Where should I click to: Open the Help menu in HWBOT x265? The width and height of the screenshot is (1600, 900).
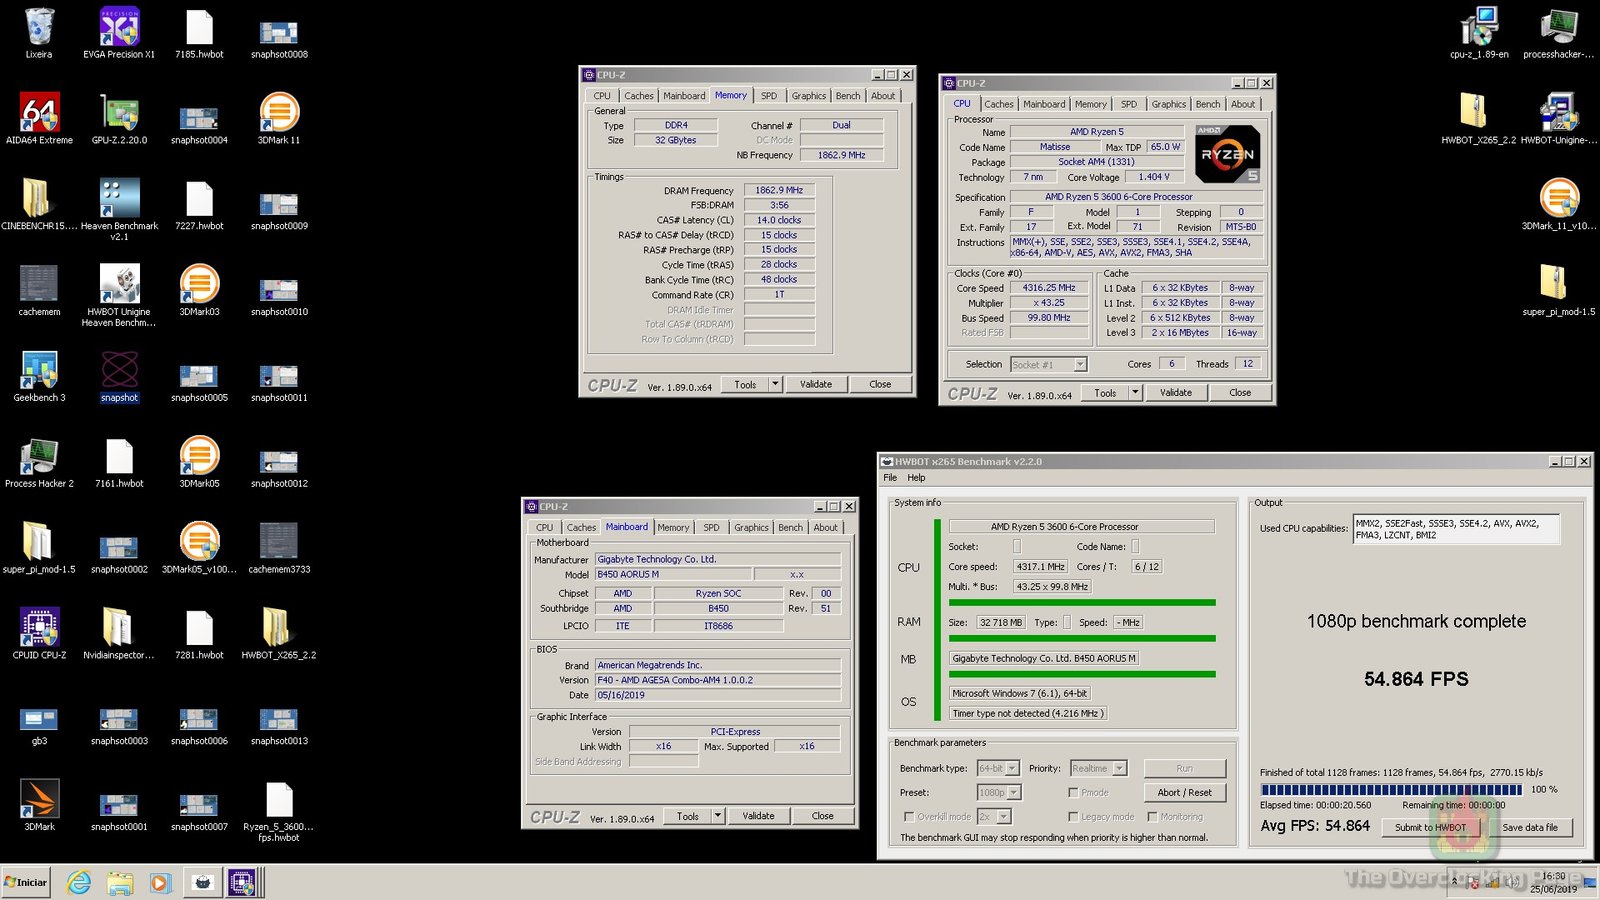pyautogui.click(x=915, y=477)
